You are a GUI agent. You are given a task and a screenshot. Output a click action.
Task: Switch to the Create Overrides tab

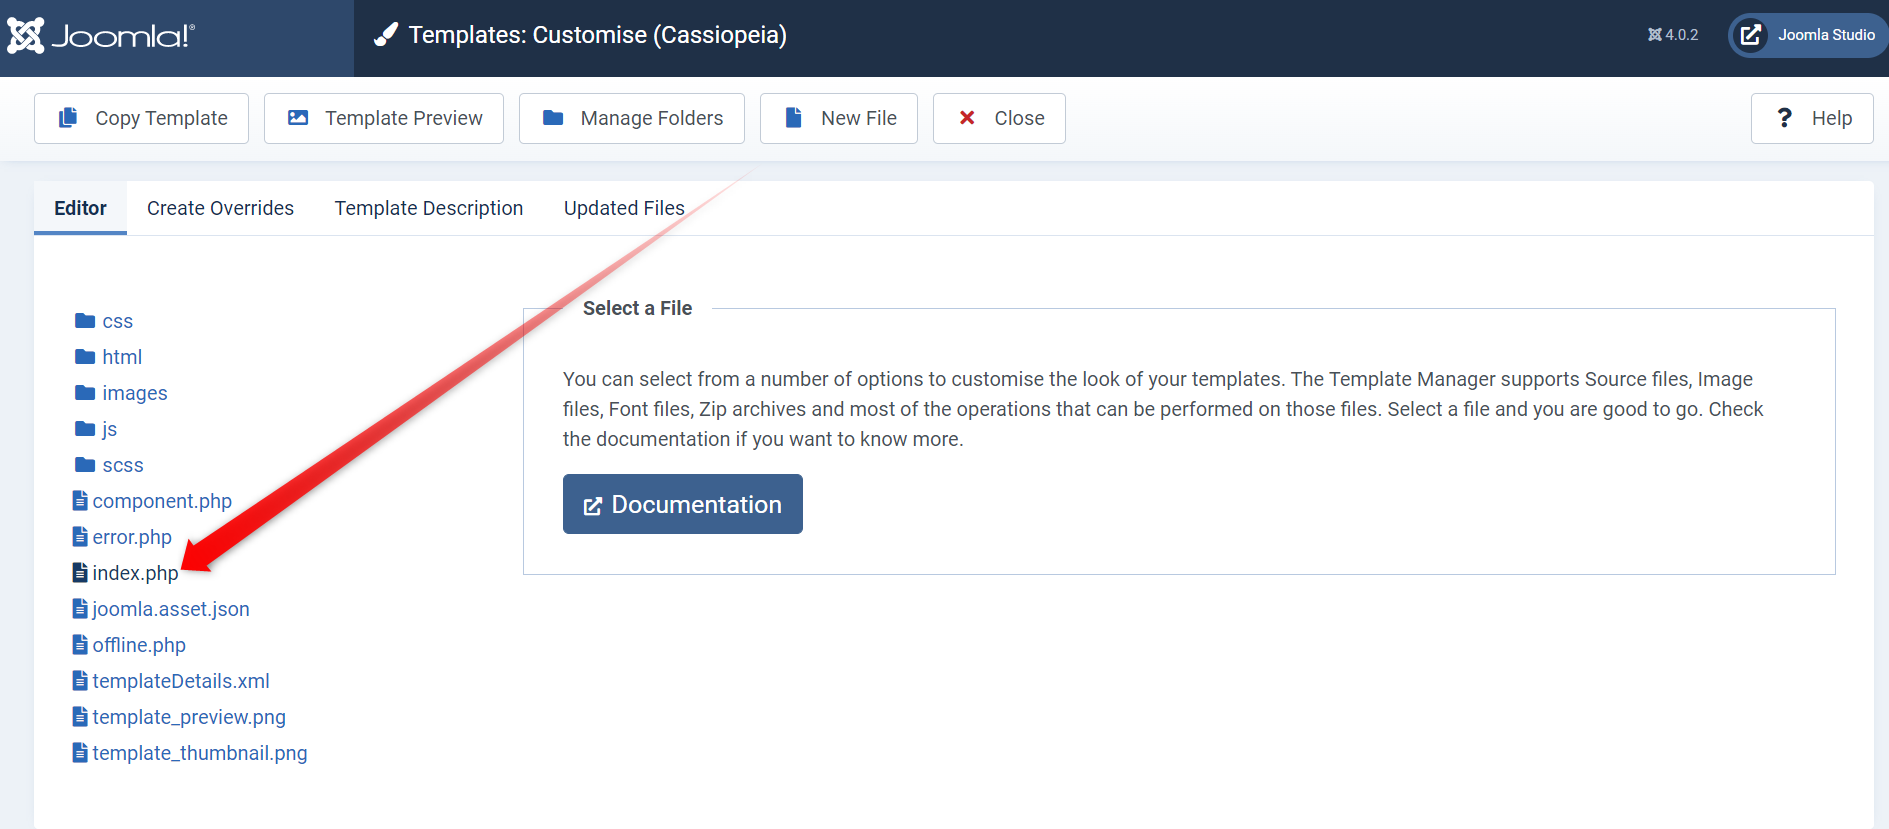220,208
